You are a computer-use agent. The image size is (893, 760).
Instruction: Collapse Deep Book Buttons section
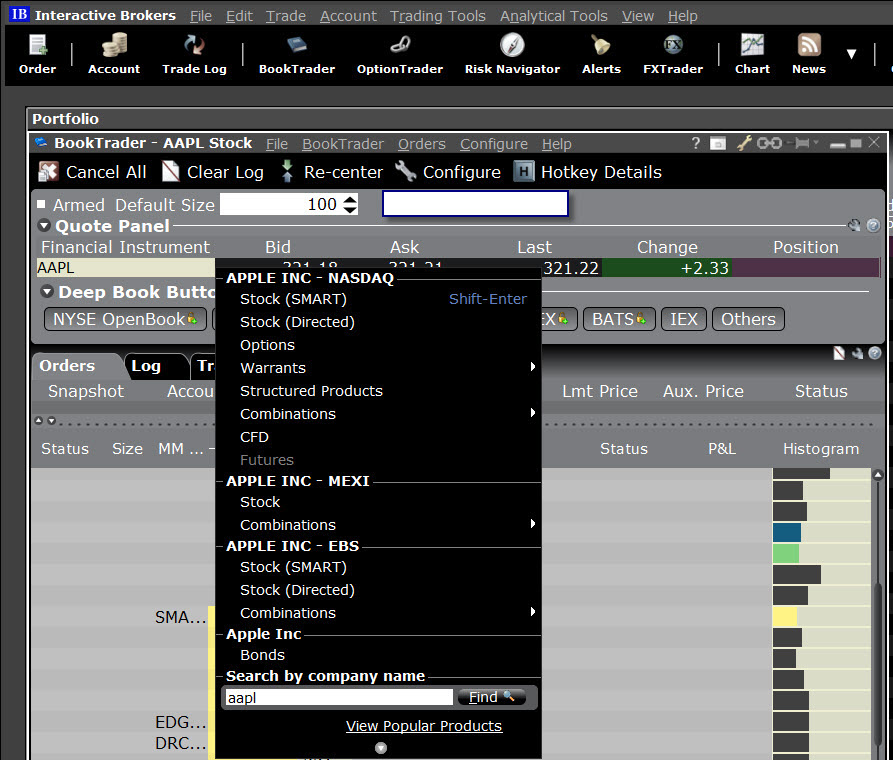(47, 292)
